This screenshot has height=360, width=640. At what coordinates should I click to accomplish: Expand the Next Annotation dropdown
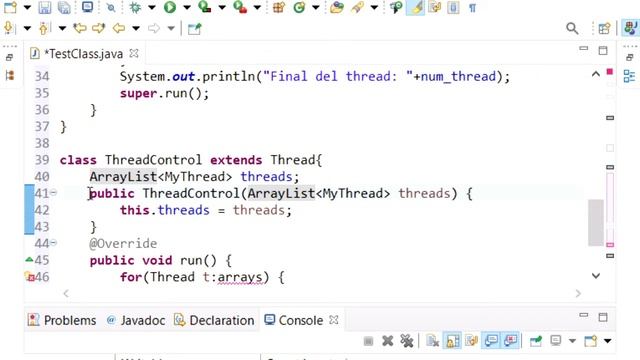27,28
